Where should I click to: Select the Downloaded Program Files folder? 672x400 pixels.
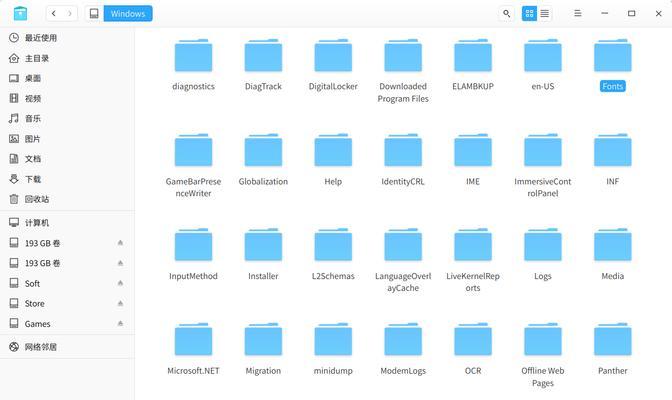point(403,71)
